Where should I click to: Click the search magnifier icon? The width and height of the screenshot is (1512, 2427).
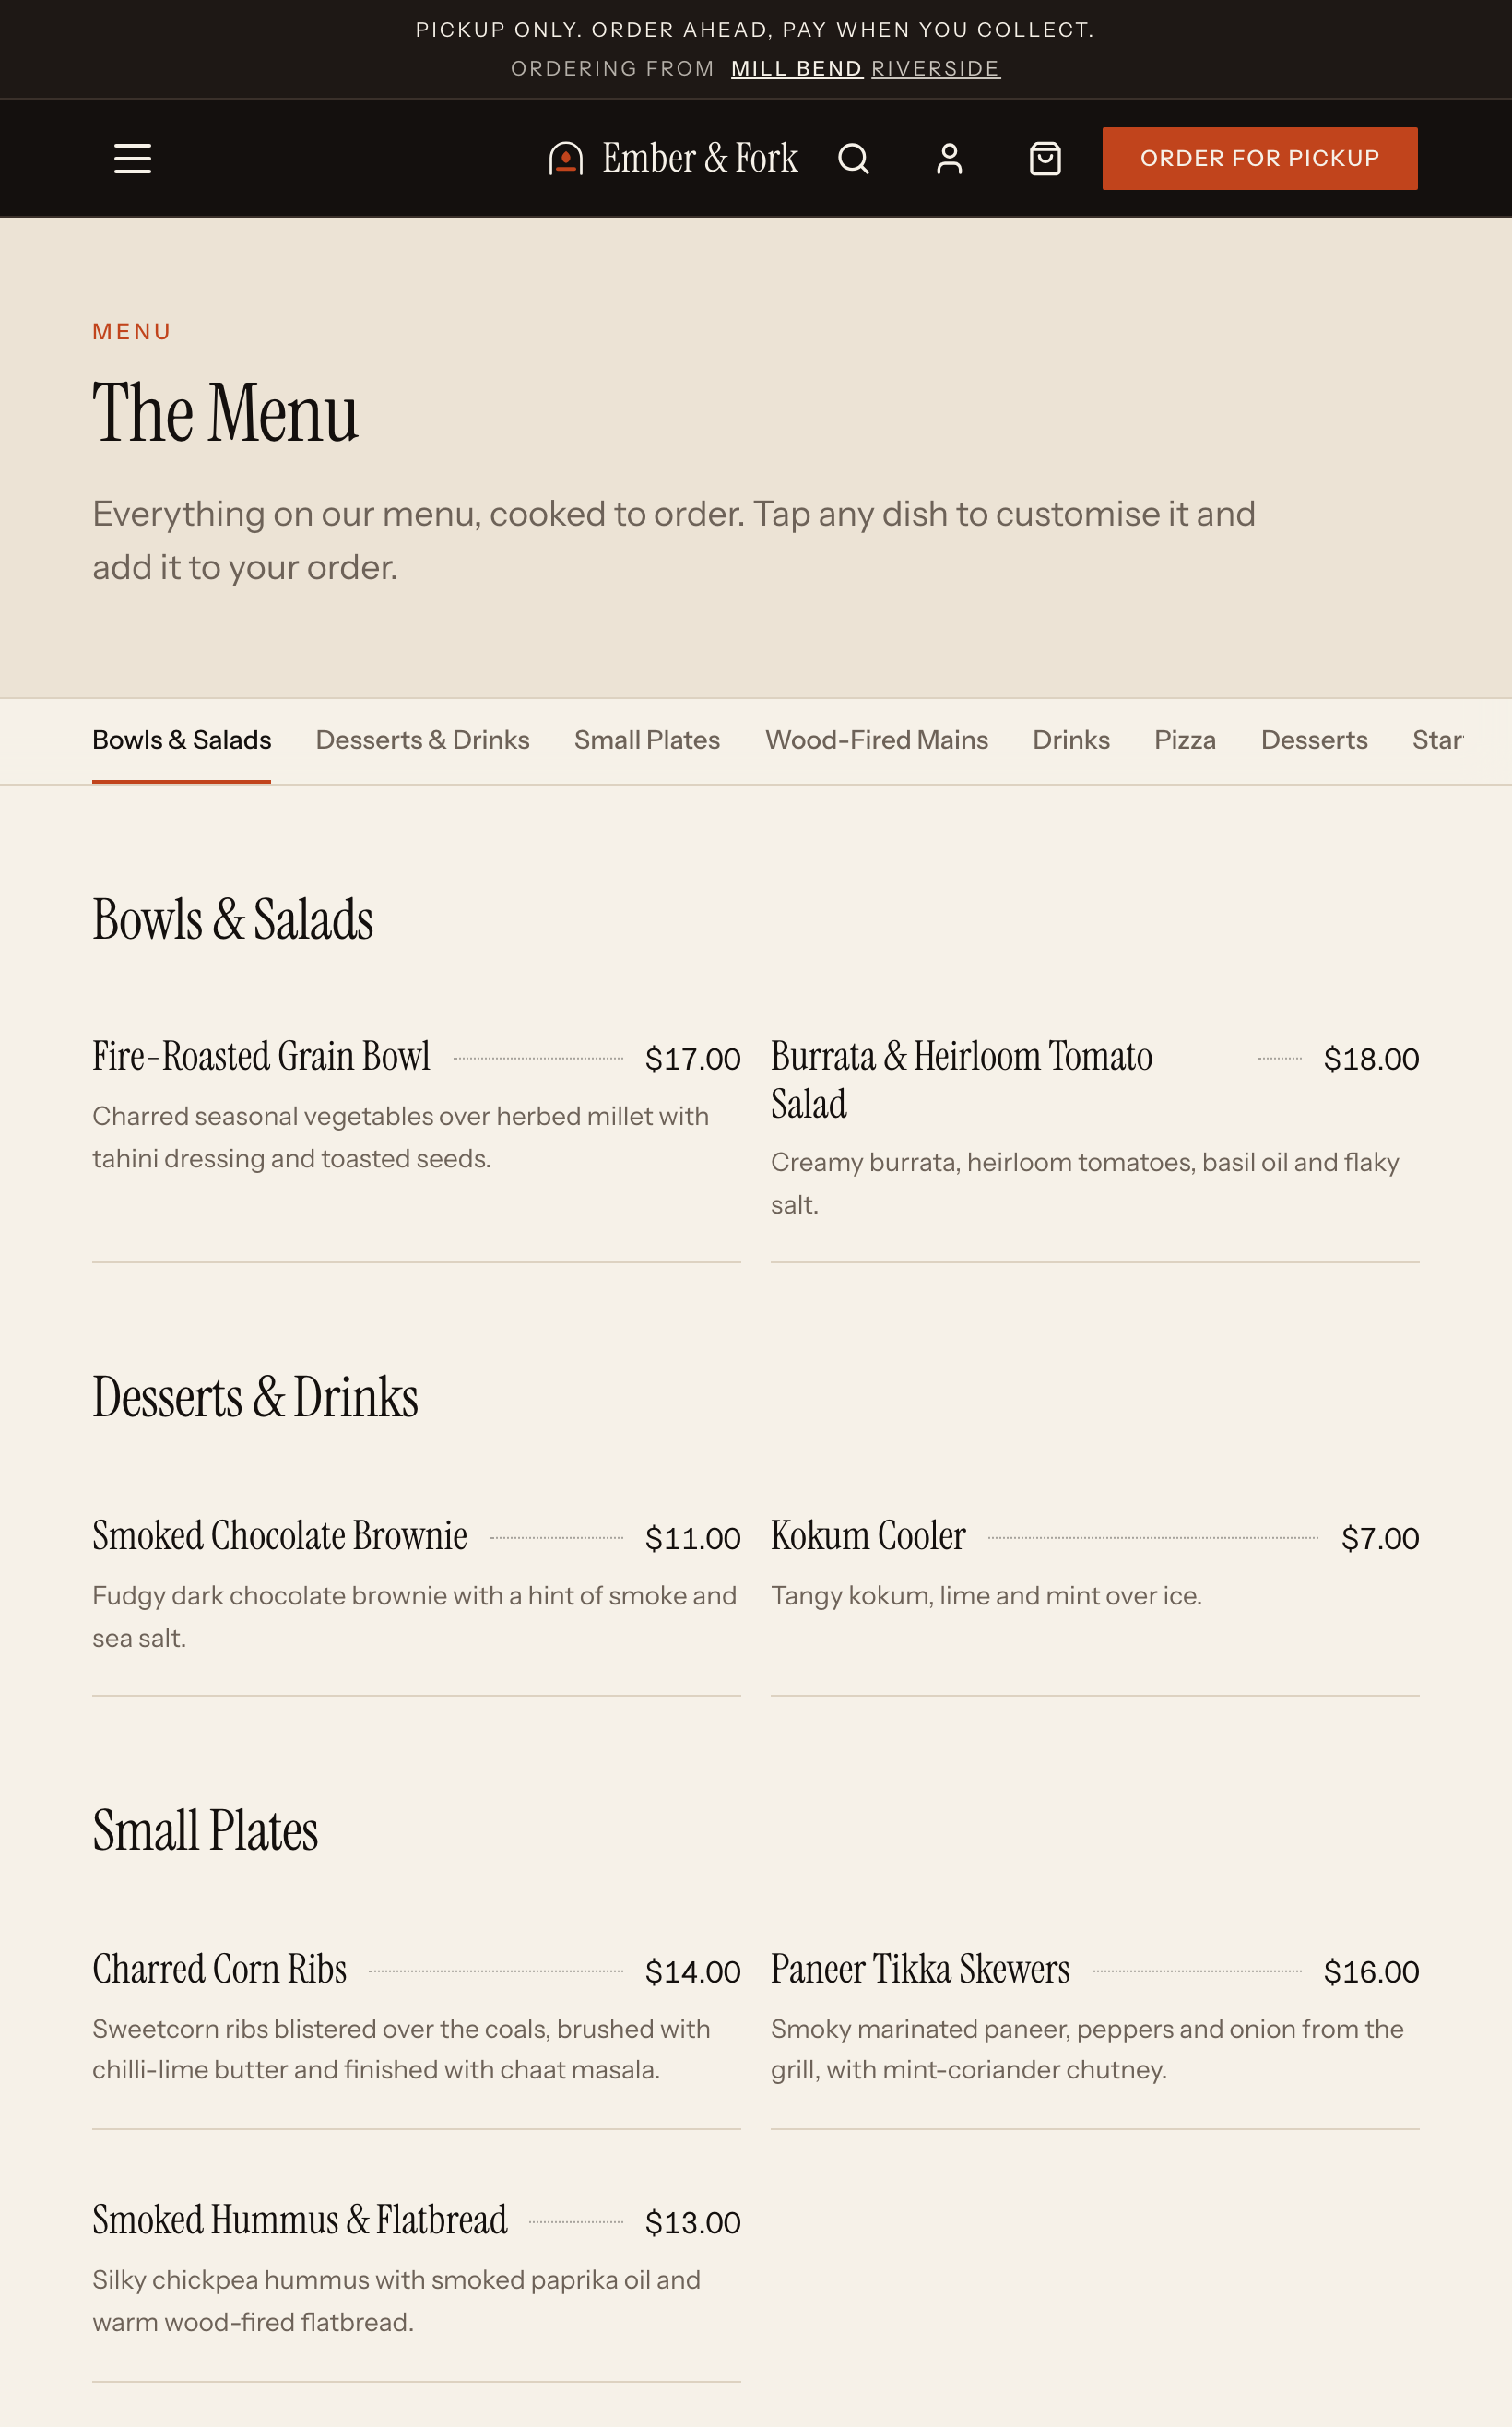point(853,158)
